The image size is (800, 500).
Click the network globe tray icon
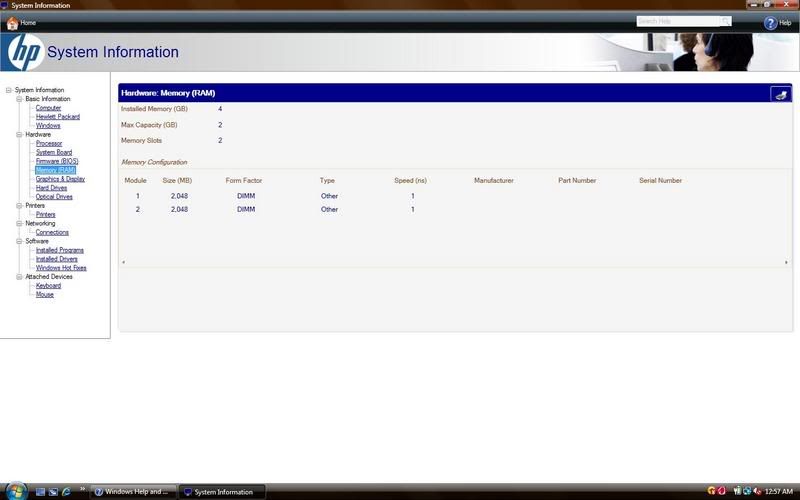click(x=747, y=491)
